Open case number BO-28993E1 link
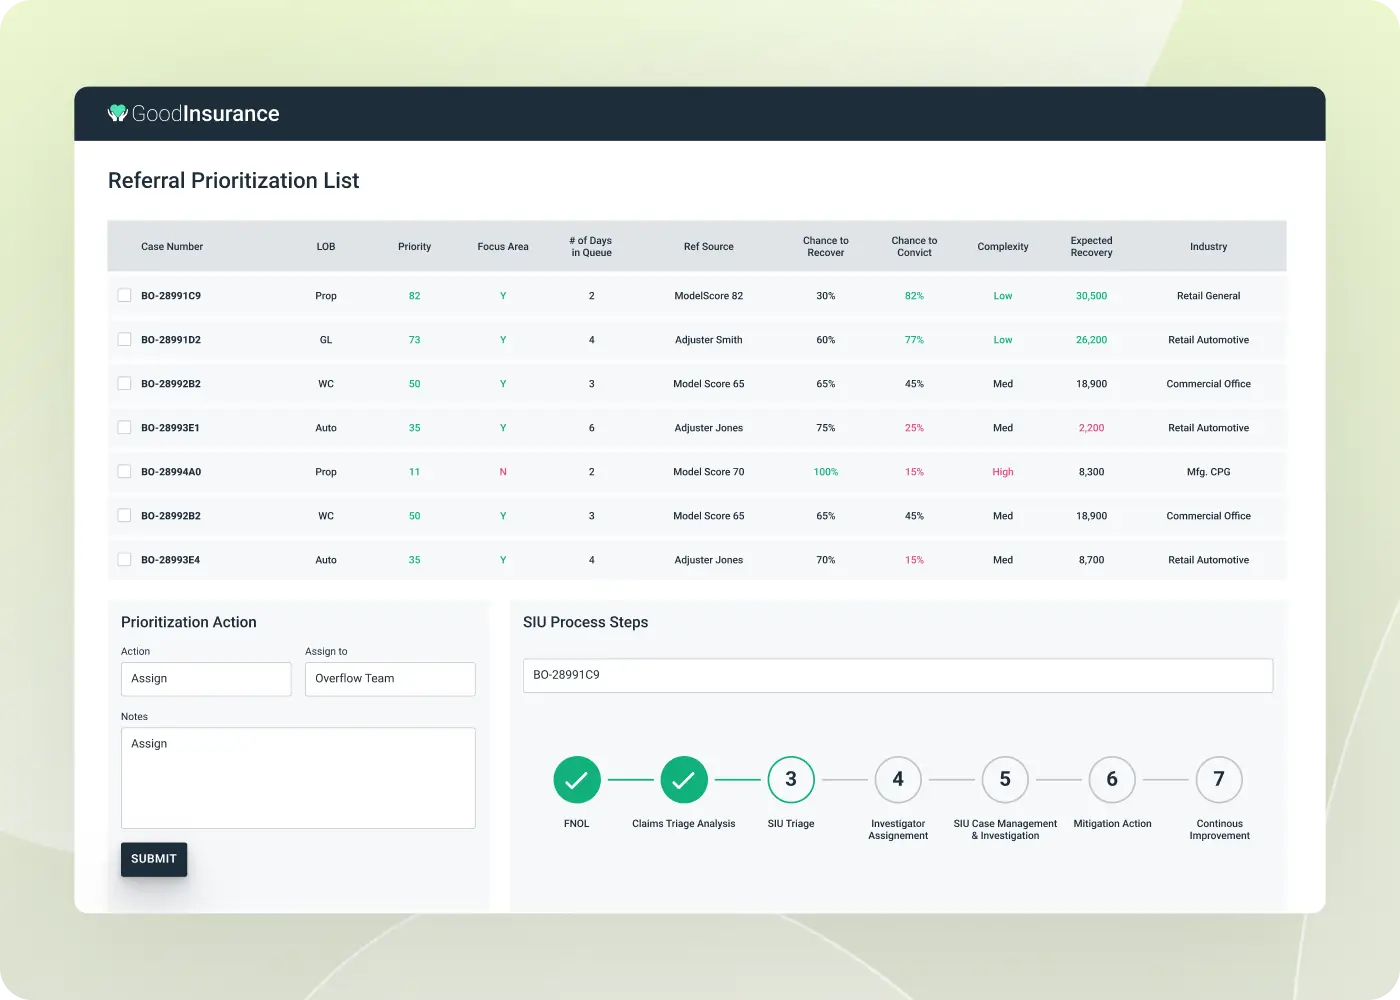This screenshot has width=1400, height=1000. [x=170, y=428]
